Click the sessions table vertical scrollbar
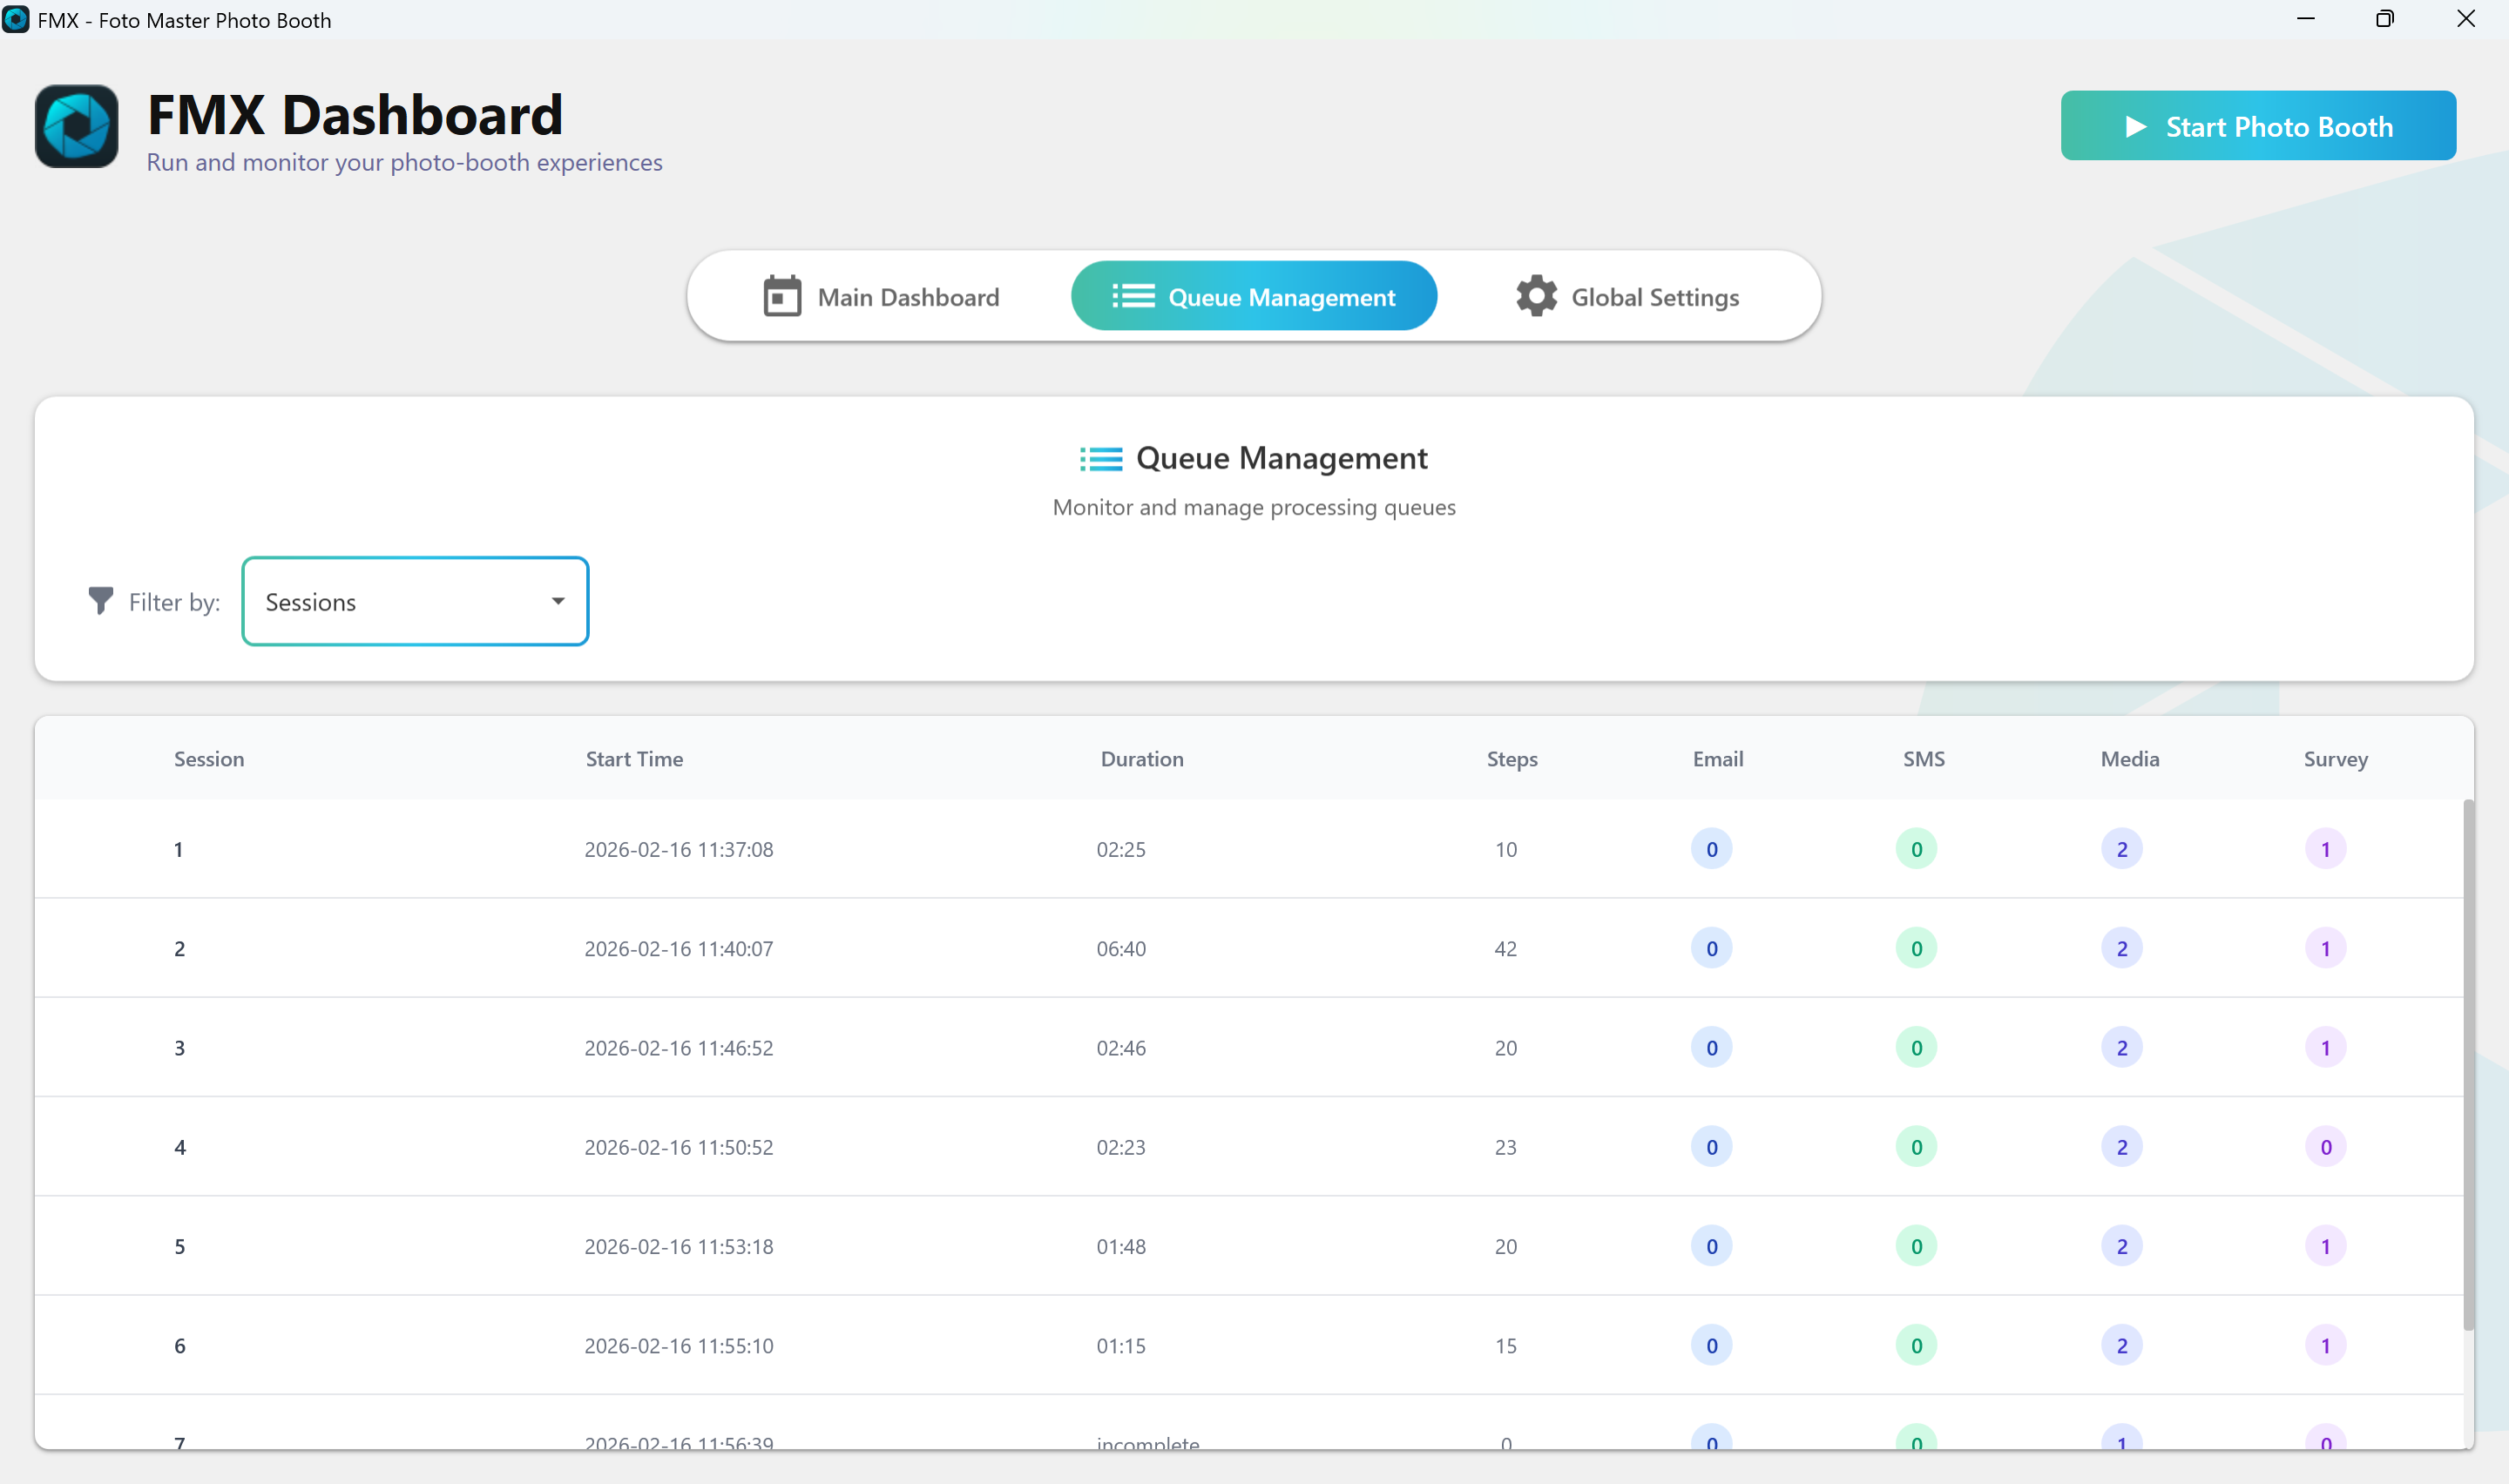This screenshot has width=2509, height=1484. click(x=2467, y=1064)
